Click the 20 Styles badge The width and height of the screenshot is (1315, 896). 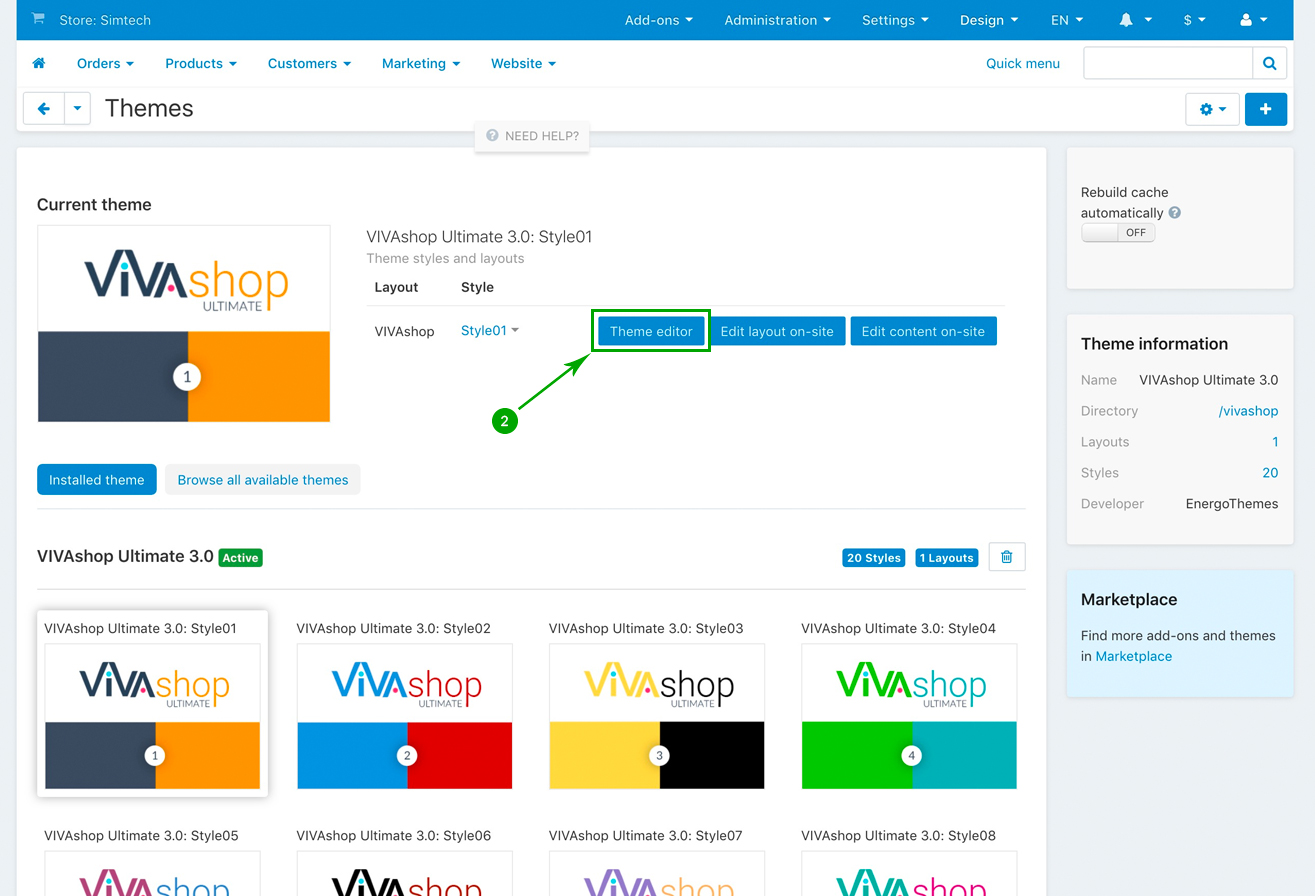[874, 558]
